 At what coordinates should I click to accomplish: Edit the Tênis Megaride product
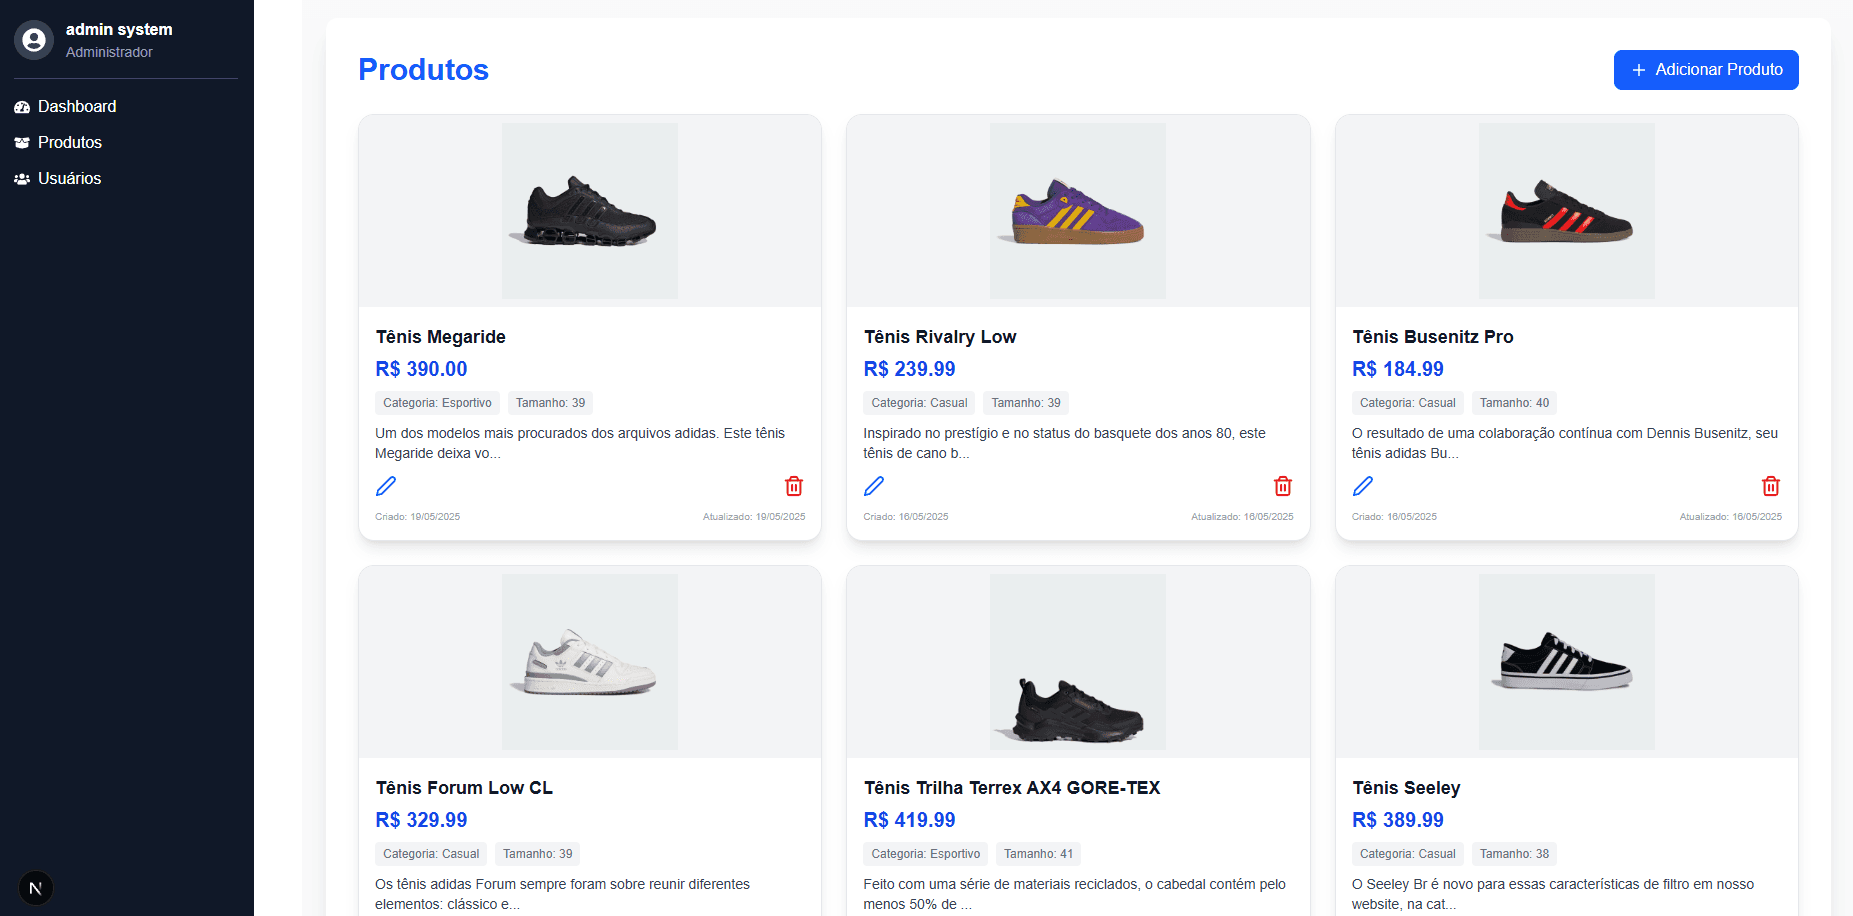coord(386,486)
